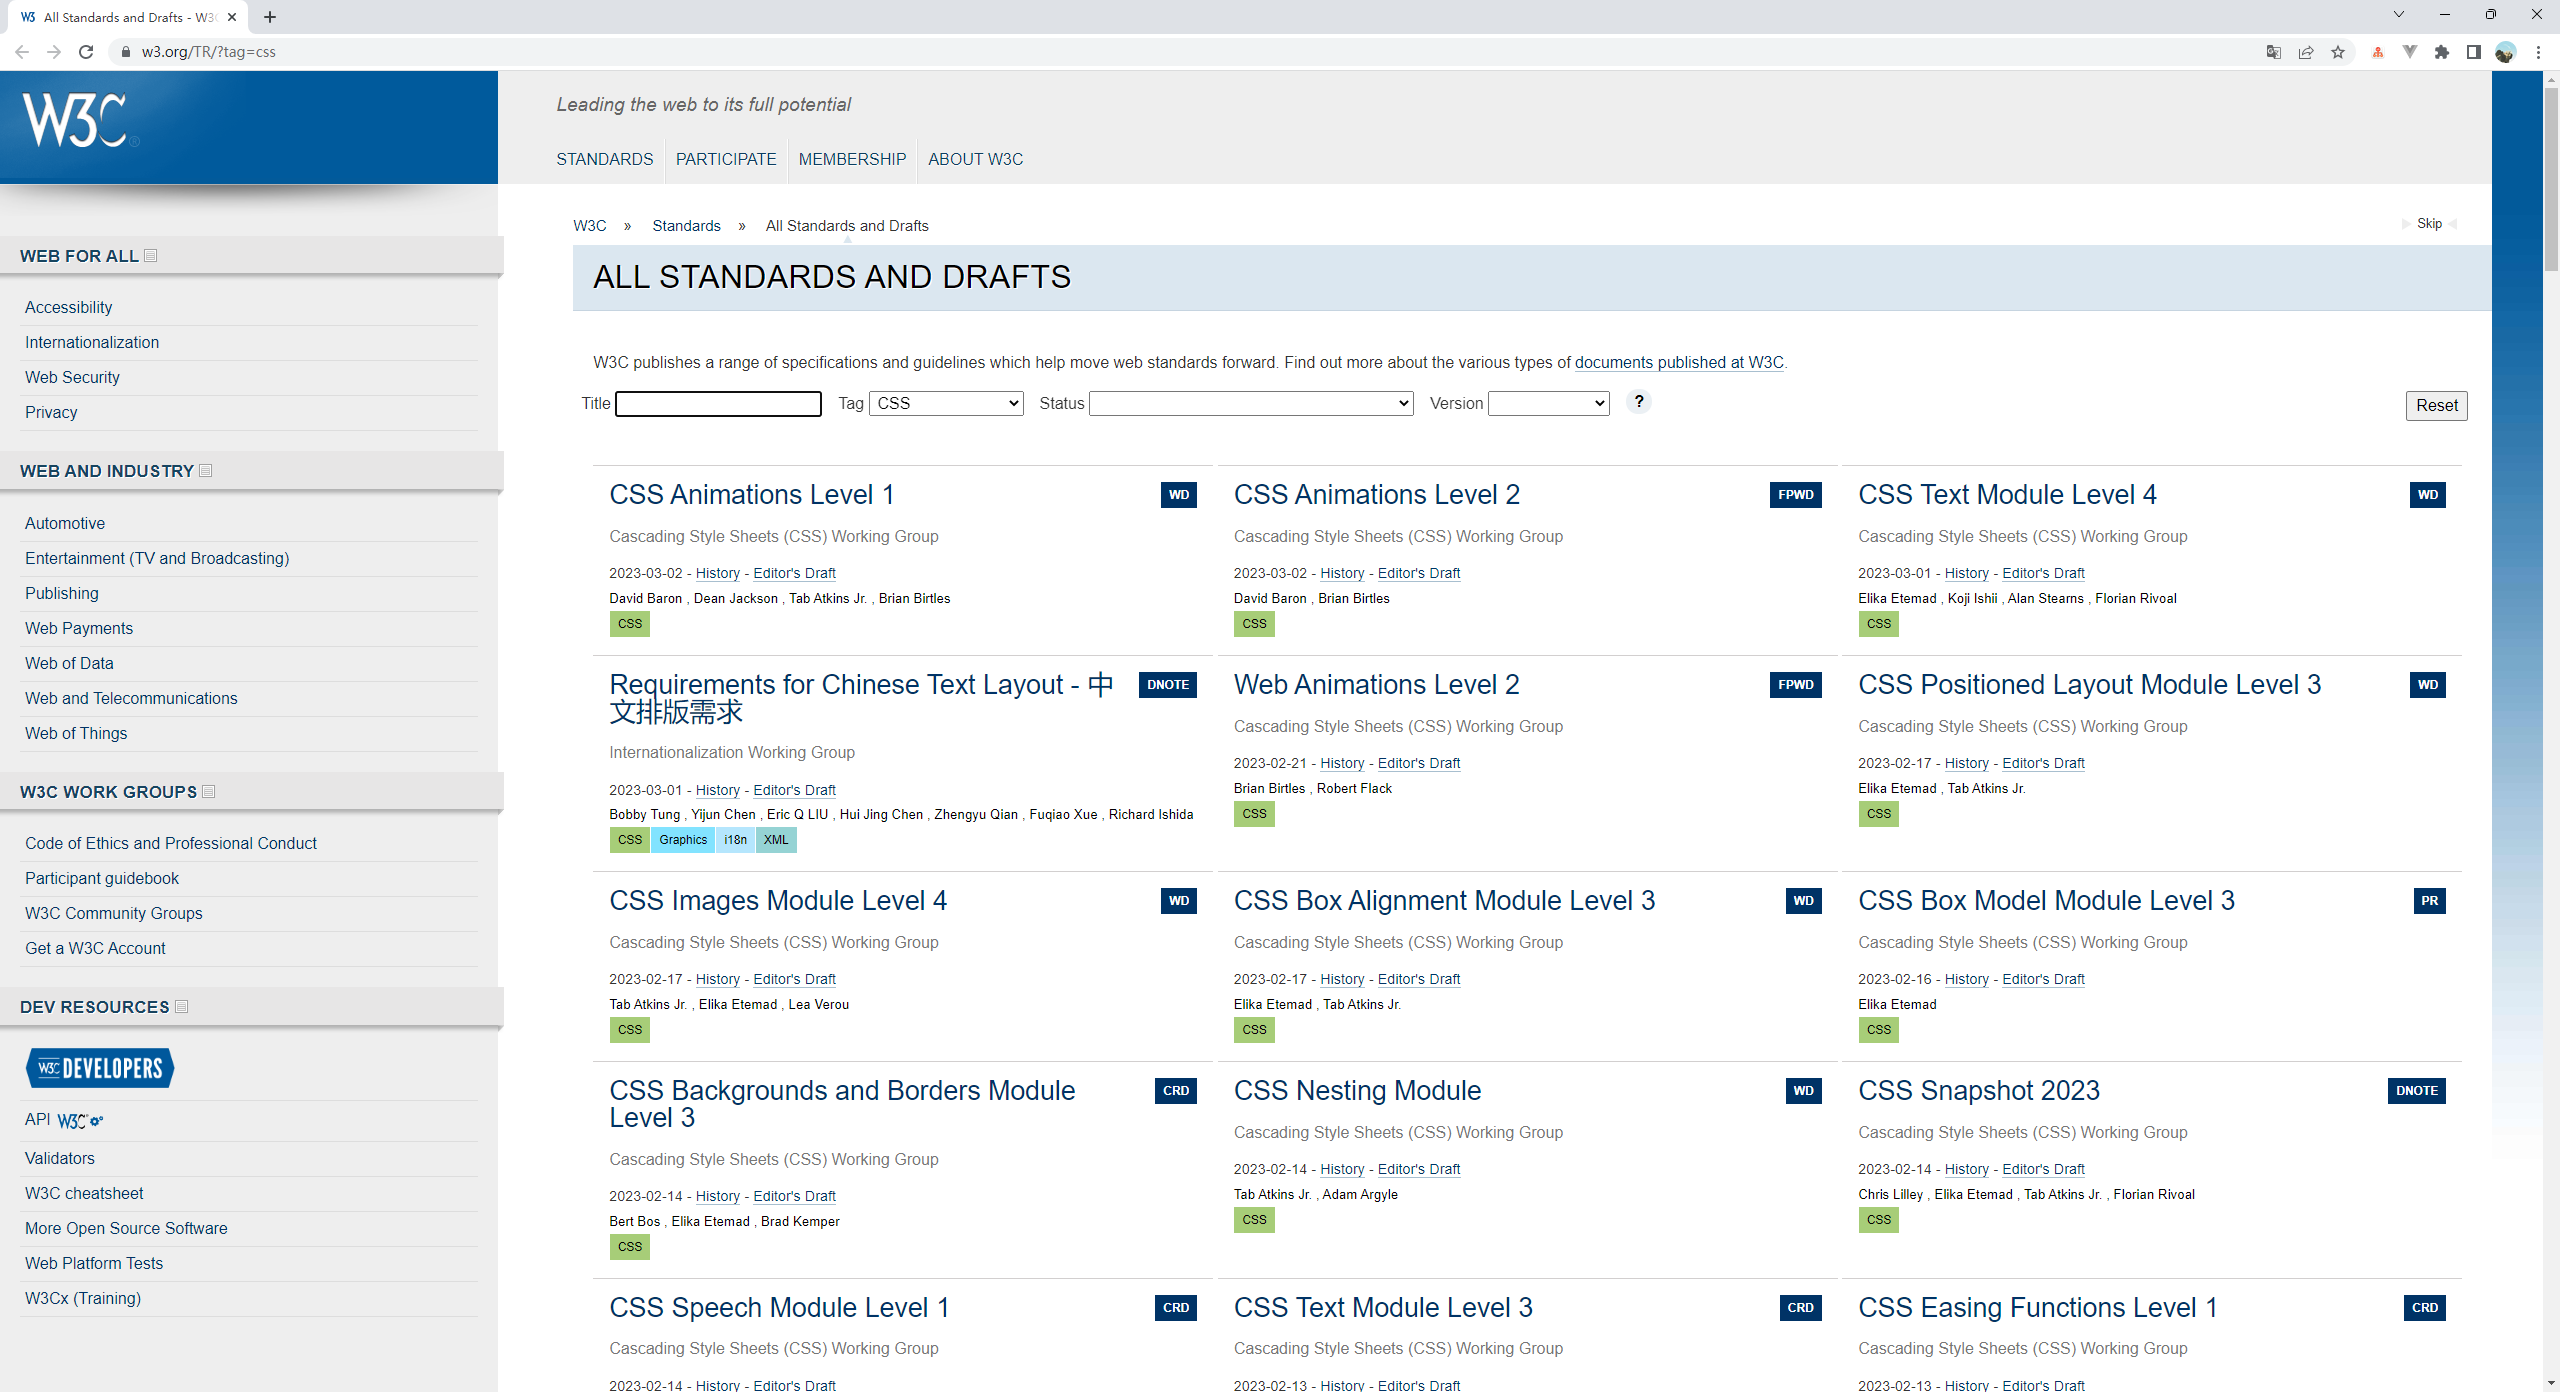Collapse the Dev Resources section
The width and height of the screenshot is (2560, 1392).
pyautogui.click(x=182, y=1007)
